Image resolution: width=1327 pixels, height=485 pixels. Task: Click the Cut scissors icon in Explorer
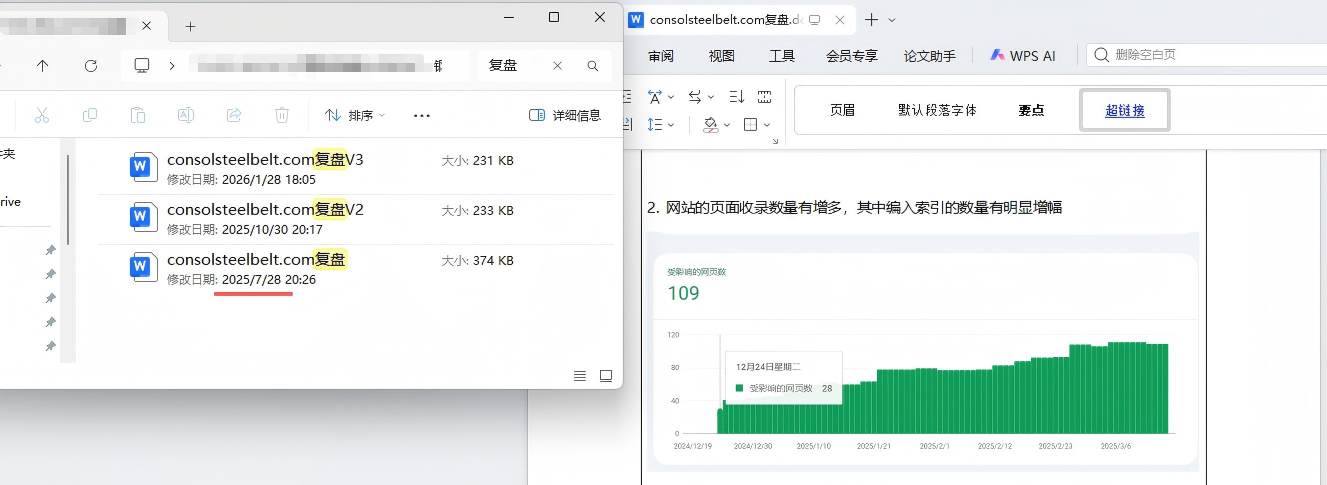[x=42, y=115]
